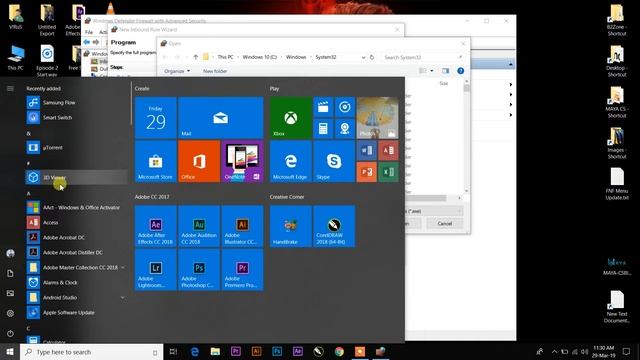Open AAct - Windows & Office Activator
640x360 pixels.
pyautogui.click(x=76, y=207)
